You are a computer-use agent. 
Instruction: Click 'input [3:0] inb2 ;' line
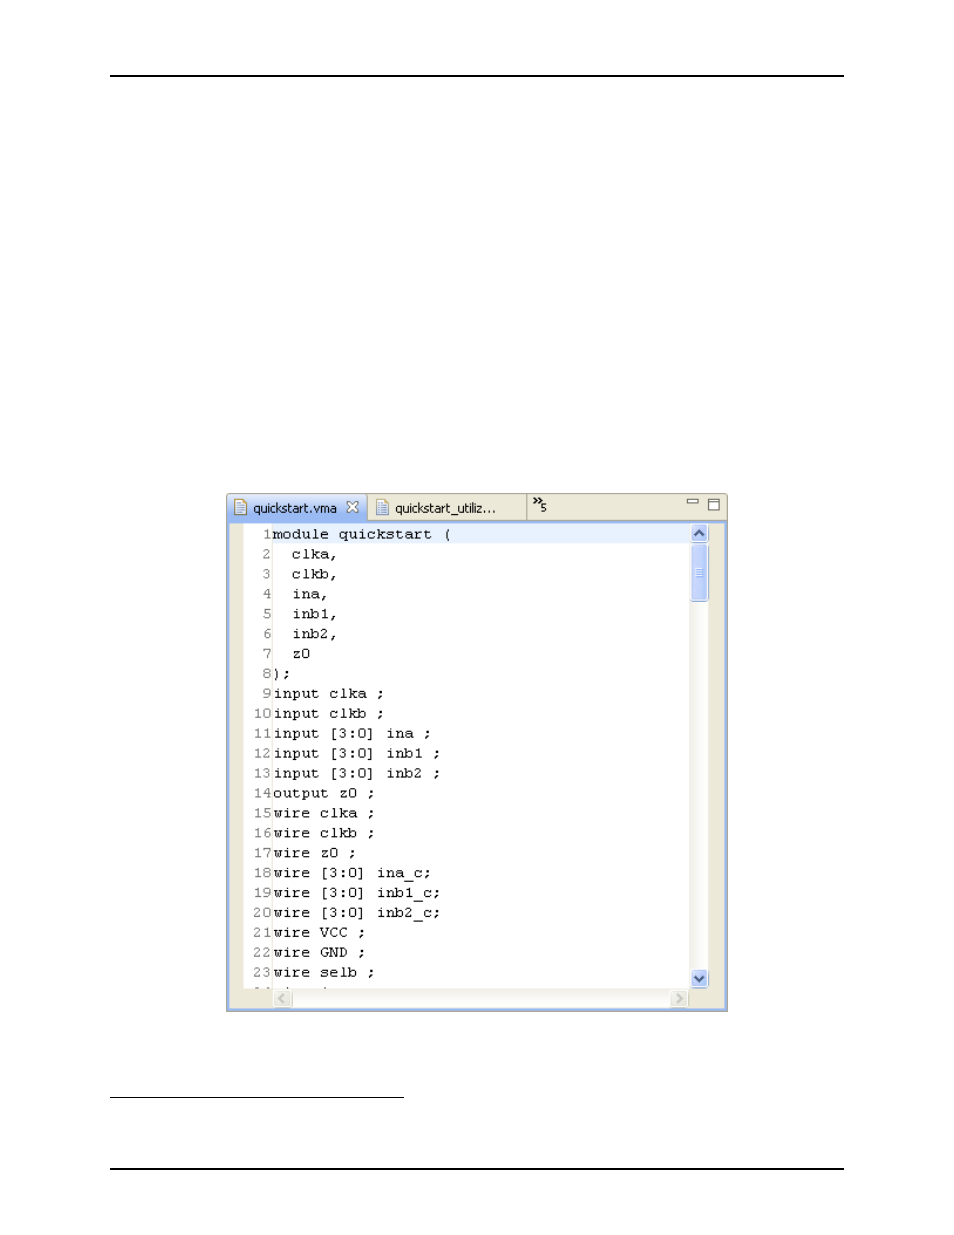point(357,774)
